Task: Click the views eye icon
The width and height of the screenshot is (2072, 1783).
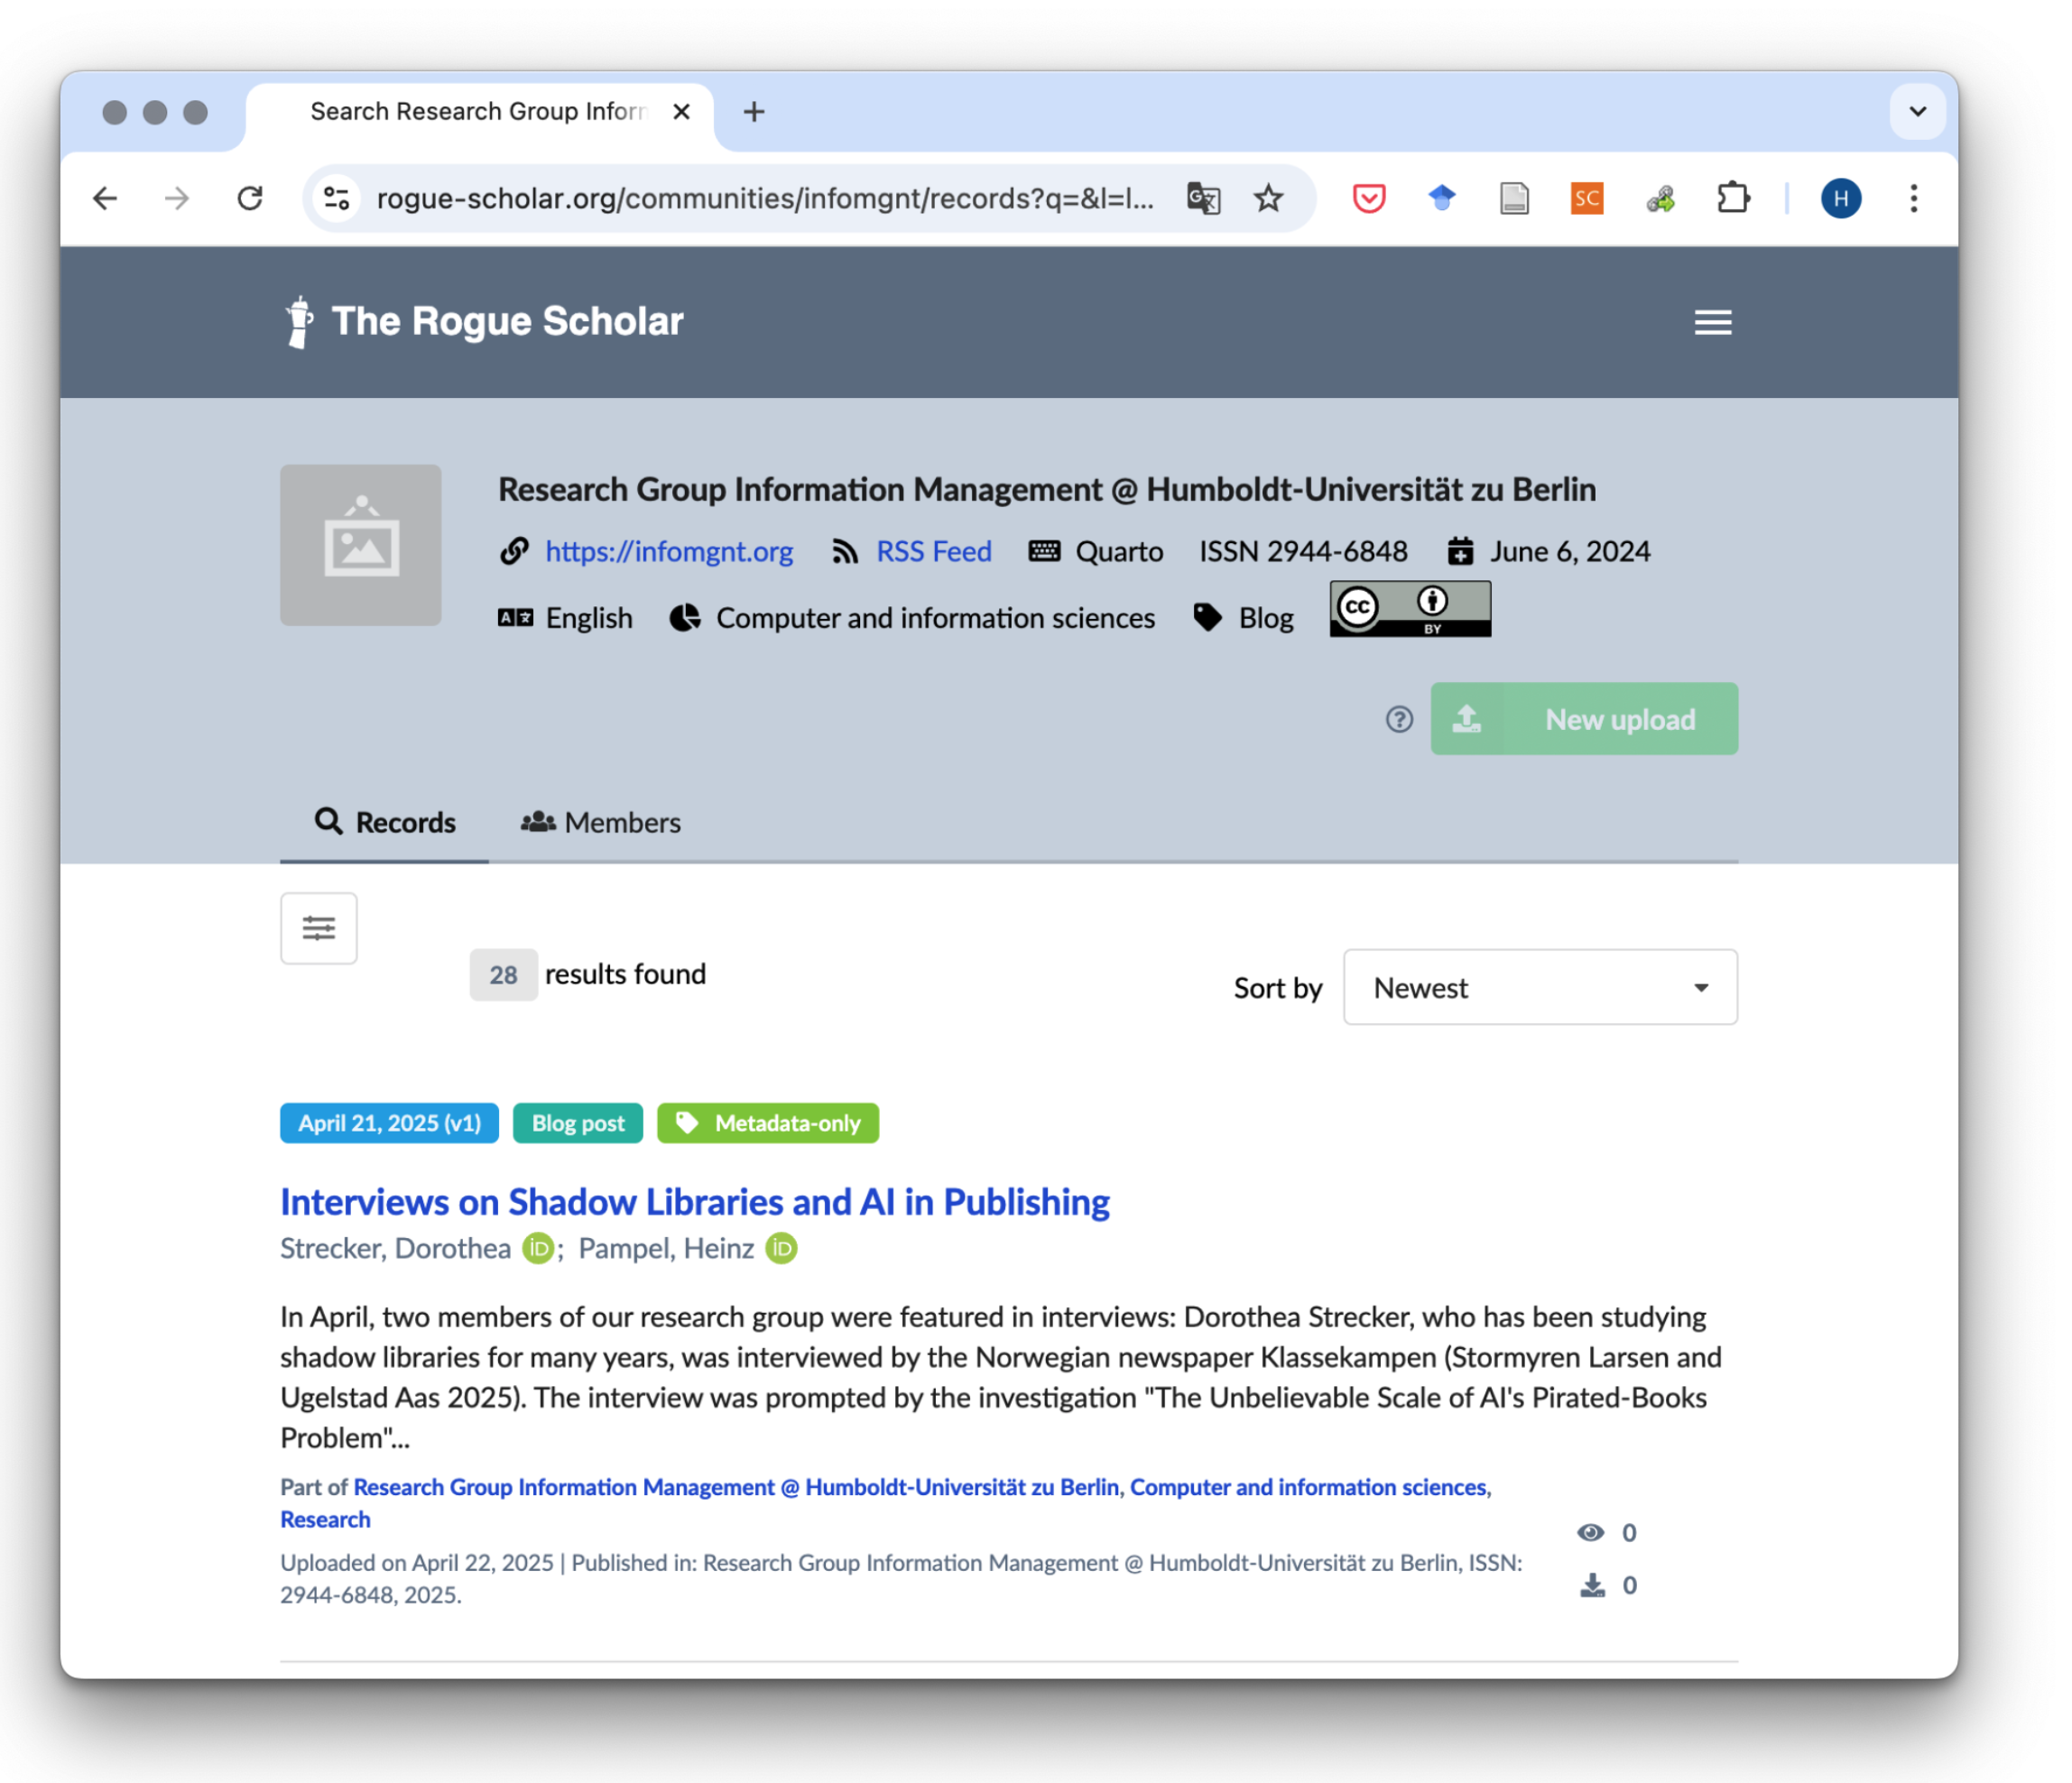Action: coord(1590,1532)
